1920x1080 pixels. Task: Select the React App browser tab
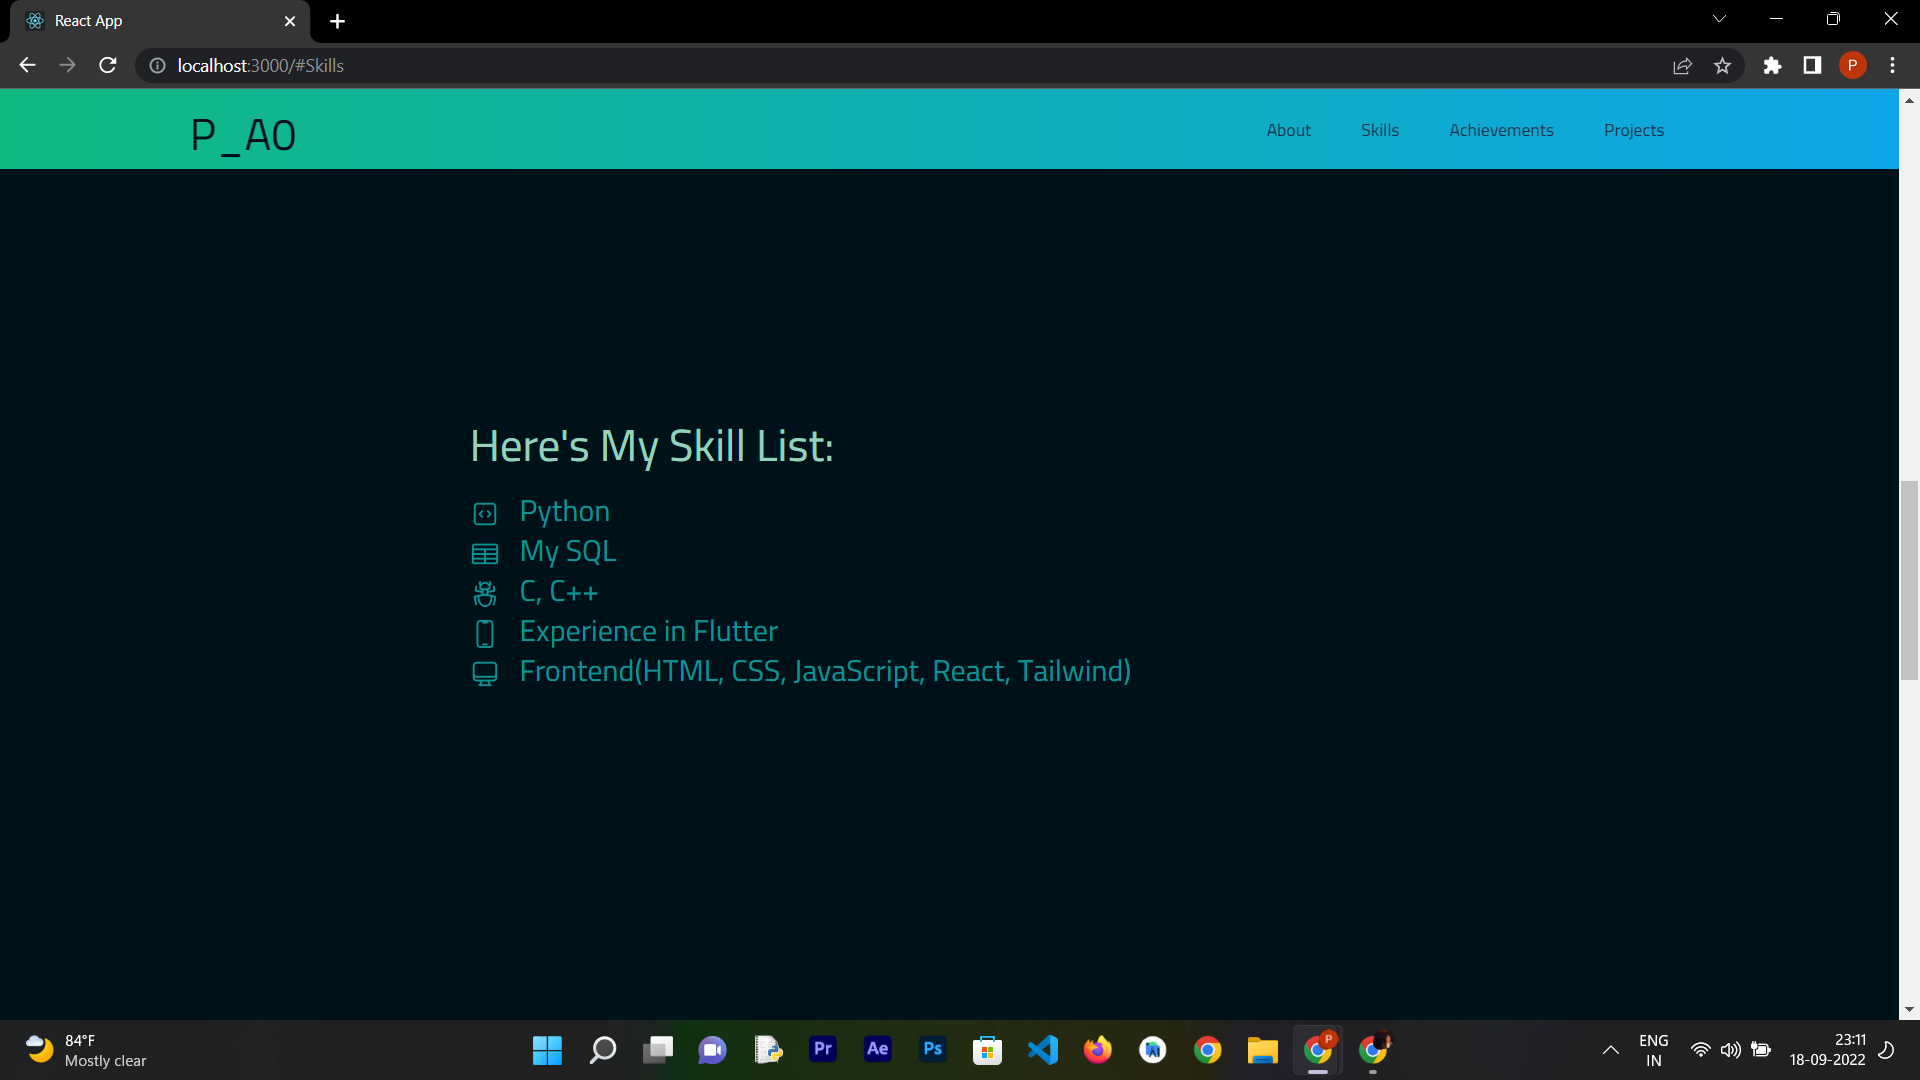coord(160,21)
